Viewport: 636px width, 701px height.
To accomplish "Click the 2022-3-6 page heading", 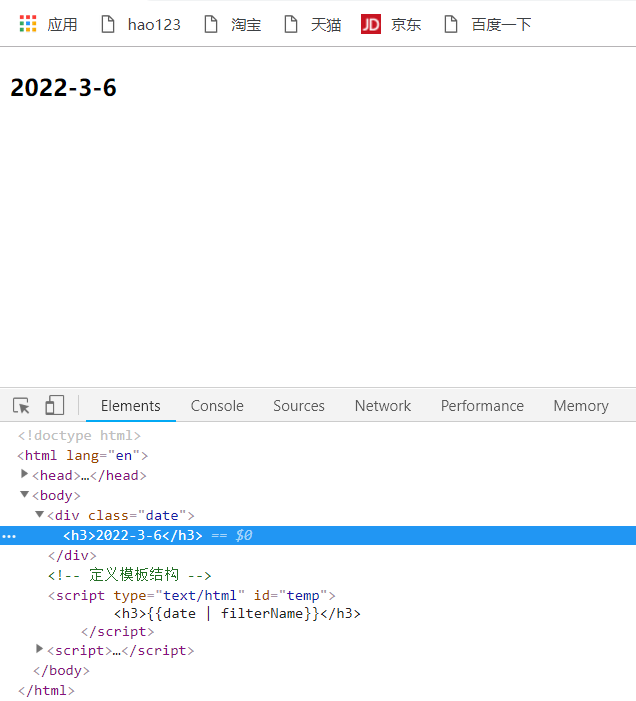I will tap(63, 87).
